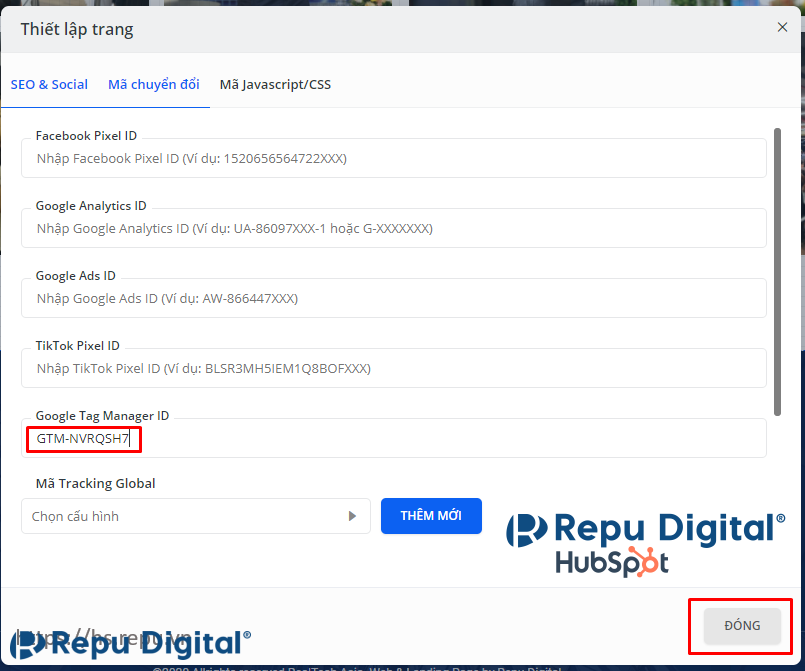
Task: Click the arrow in Chọn cấu hình selector
Action: click(x=352, y=516)
